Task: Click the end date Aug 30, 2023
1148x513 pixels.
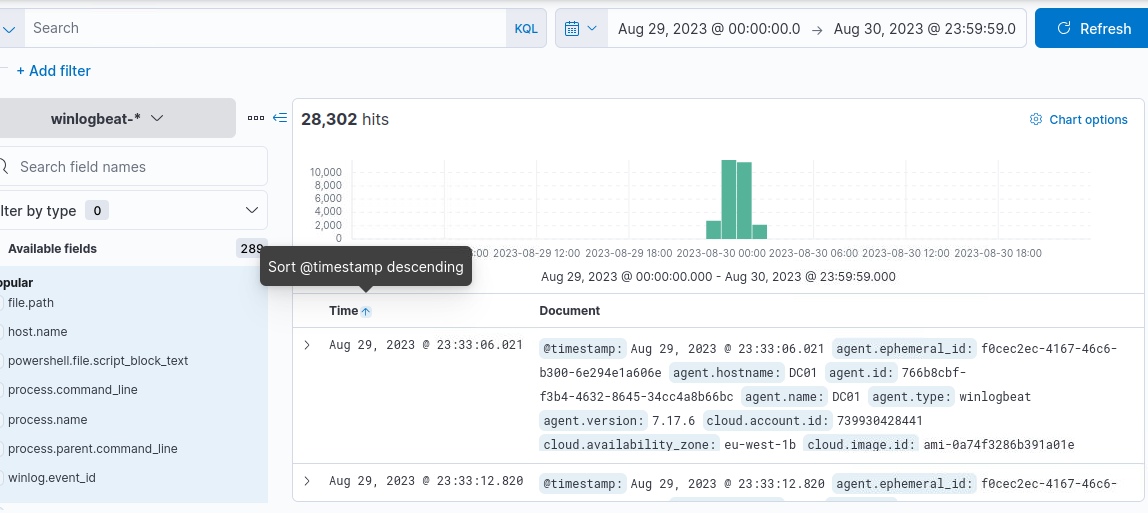Action: 924,28
